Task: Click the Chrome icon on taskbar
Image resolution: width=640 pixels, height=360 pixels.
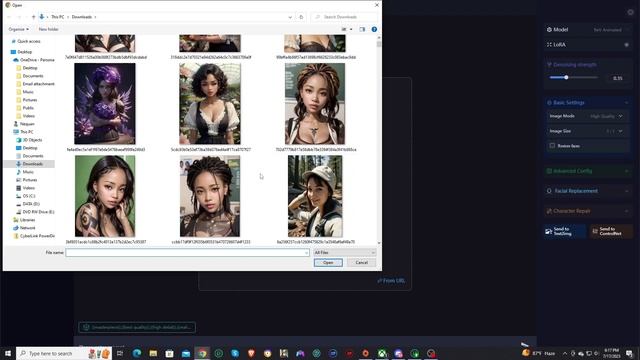Action: click(202, 353)
